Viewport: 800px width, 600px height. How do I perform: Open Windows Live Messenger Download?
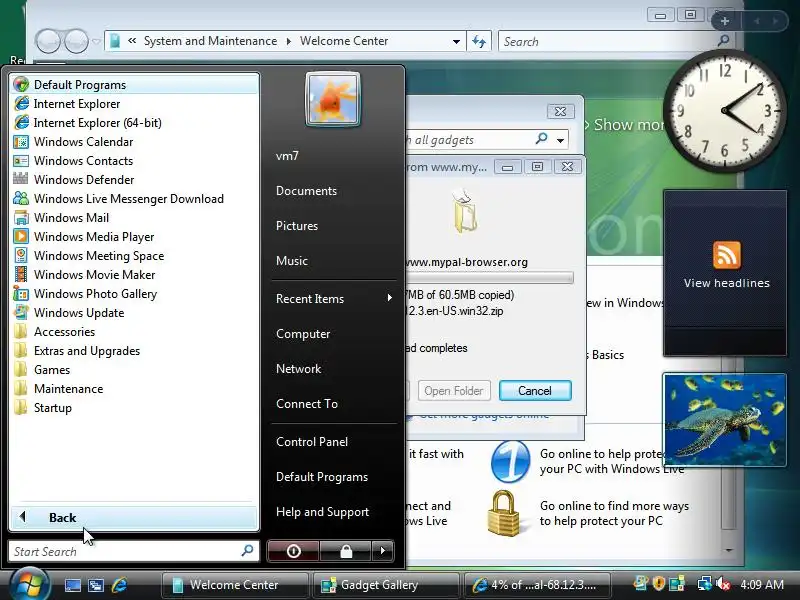tap(135, 198)
